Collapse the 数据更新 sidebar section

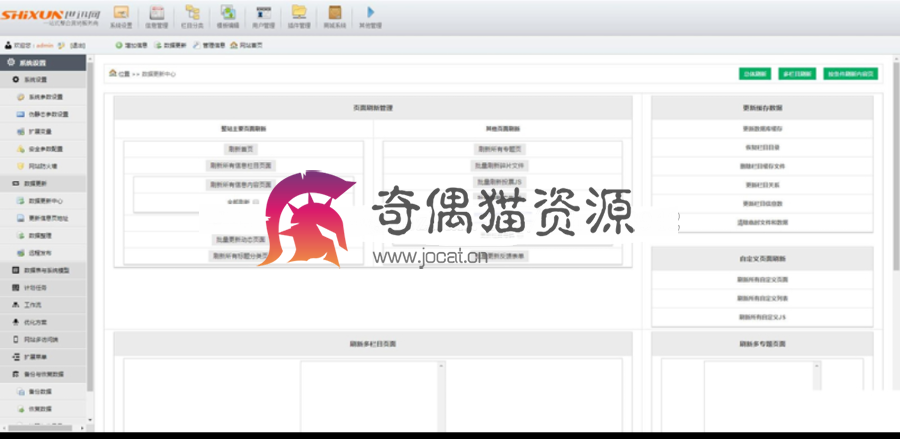[43, 184]
